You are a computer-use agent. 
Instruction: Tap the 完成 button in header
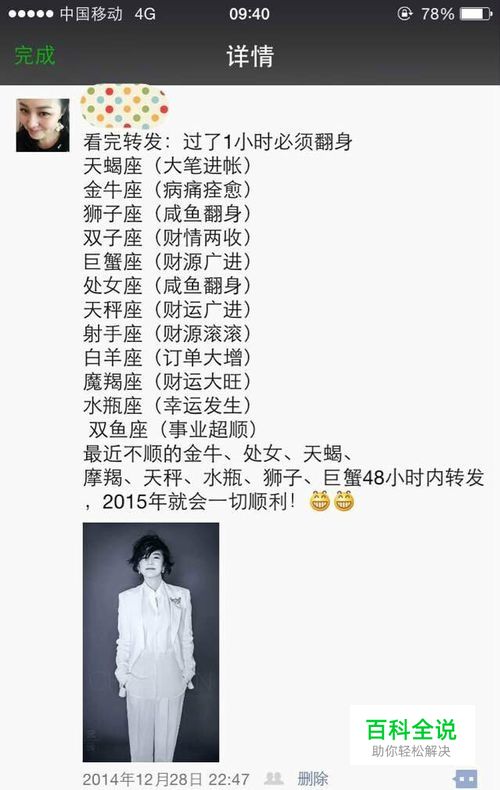(x=34, y=55)
